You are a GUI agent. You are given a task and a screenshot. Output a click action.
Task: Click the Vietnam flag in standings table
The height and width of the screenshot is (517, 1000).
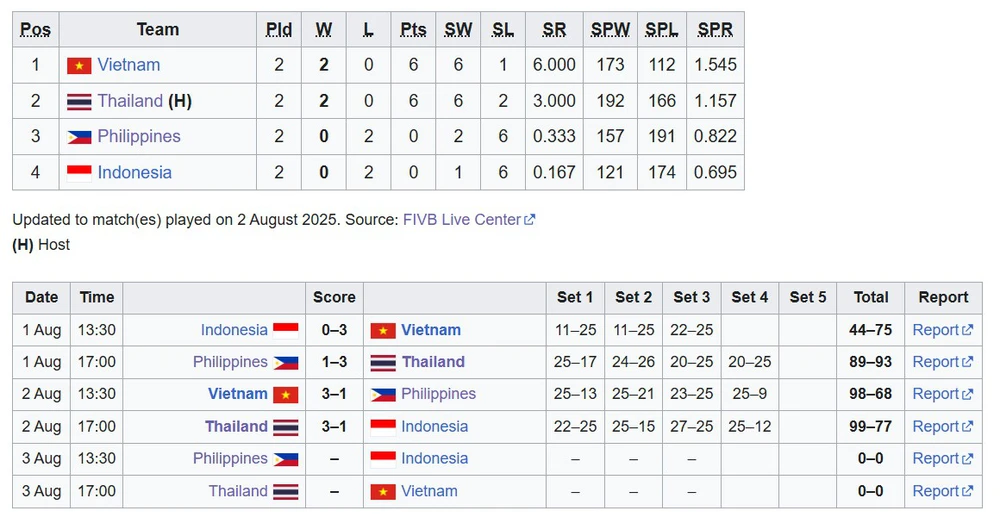[79, 65]
